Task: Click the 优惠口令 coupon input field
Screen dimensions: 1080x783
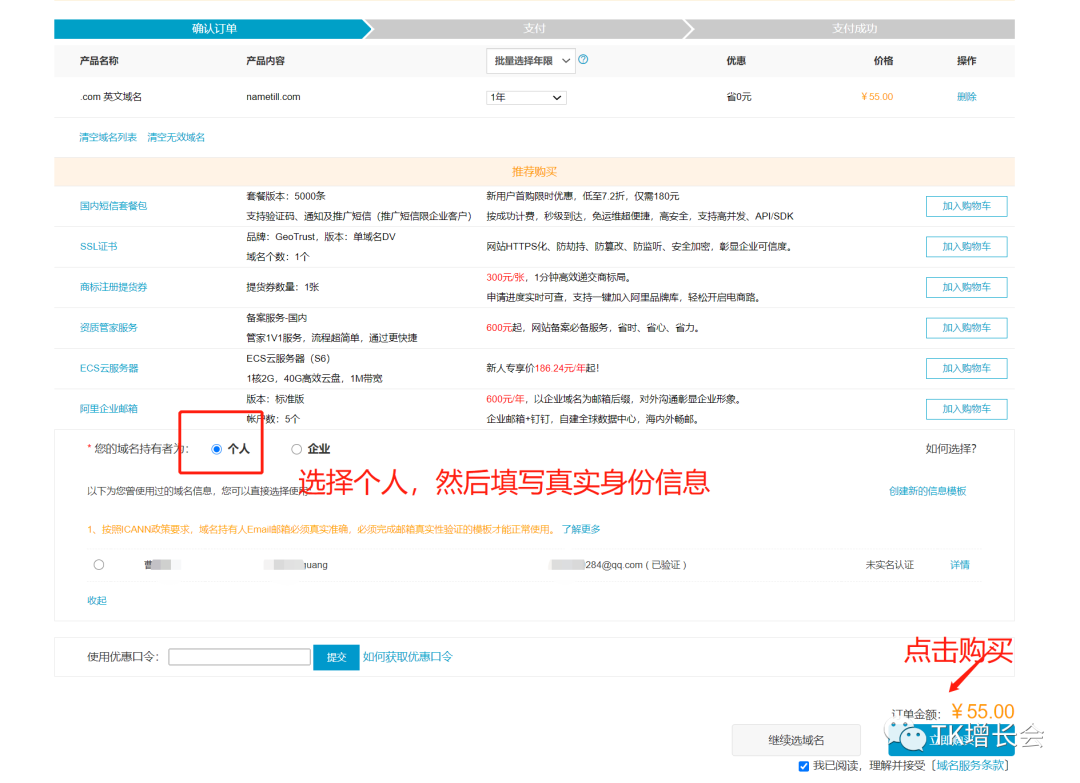Action: pyautogui.click(x=239, y=657)
